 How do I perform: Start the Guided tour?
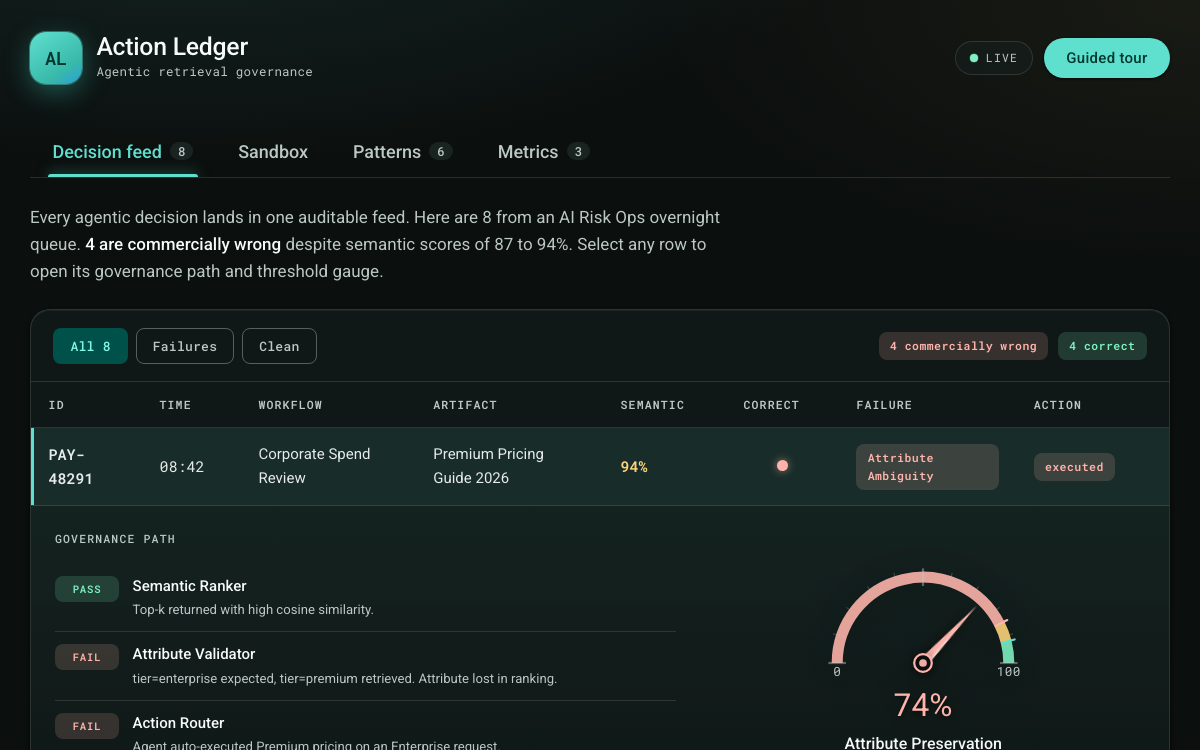(1106, 58)
